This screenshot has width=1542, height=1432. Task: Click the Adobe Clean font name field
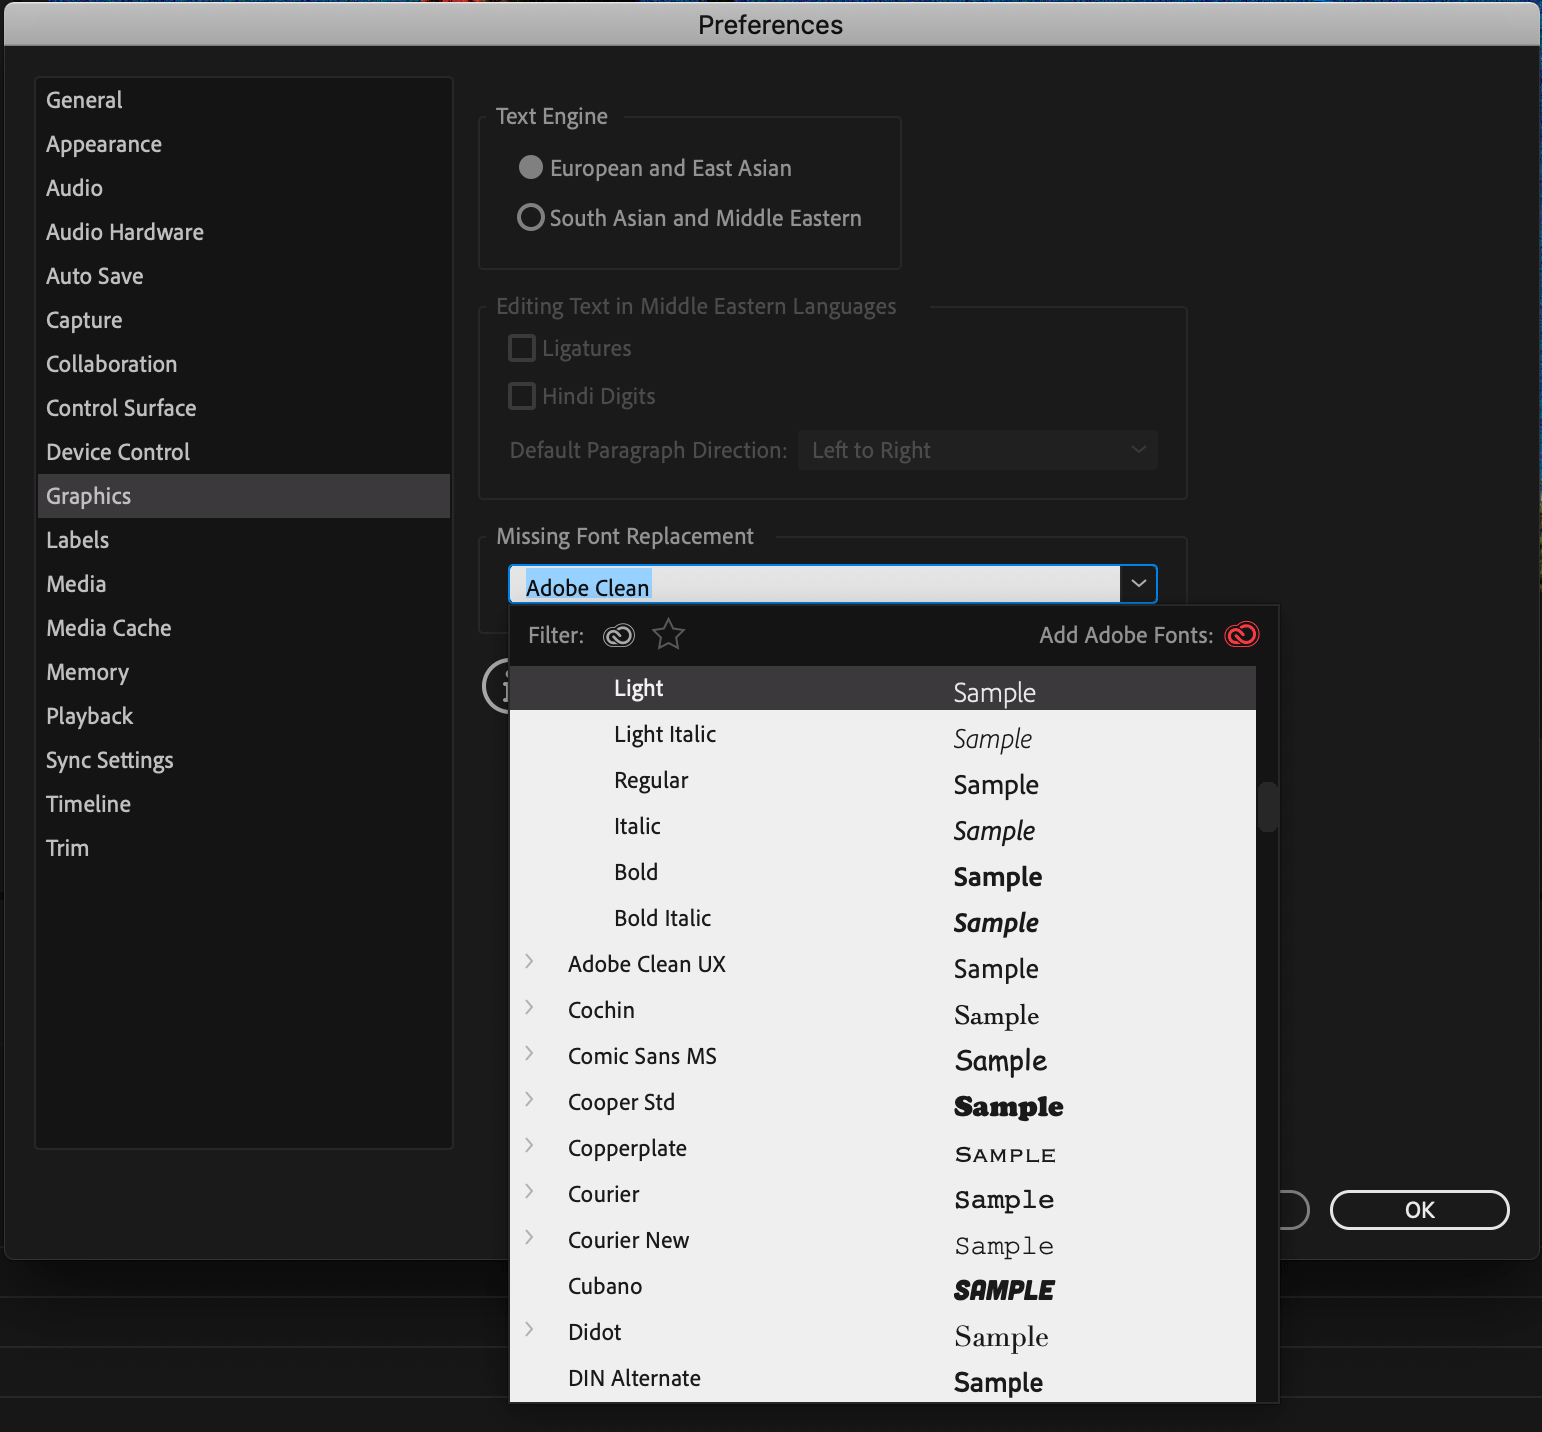(x=815, y=584)
